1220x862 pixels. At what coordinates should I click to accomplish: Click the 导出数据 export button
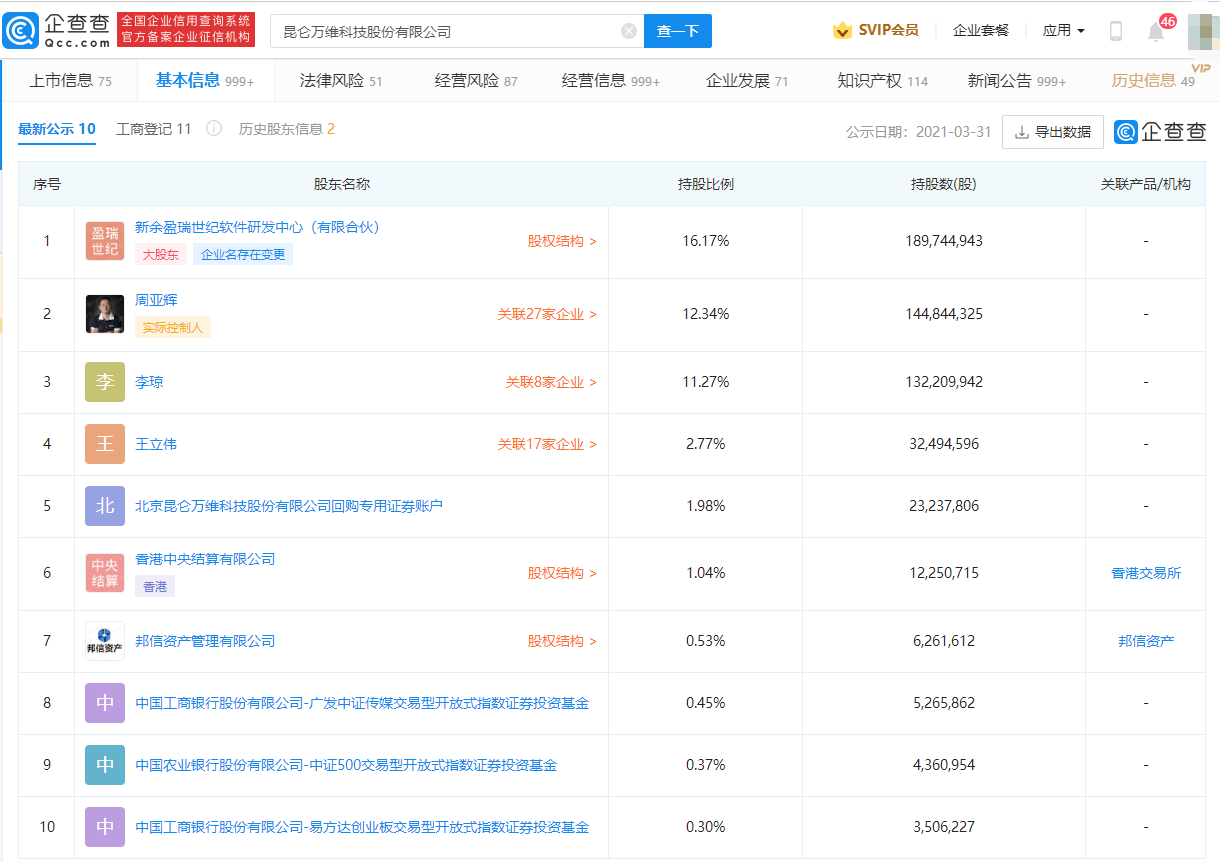1053,132
